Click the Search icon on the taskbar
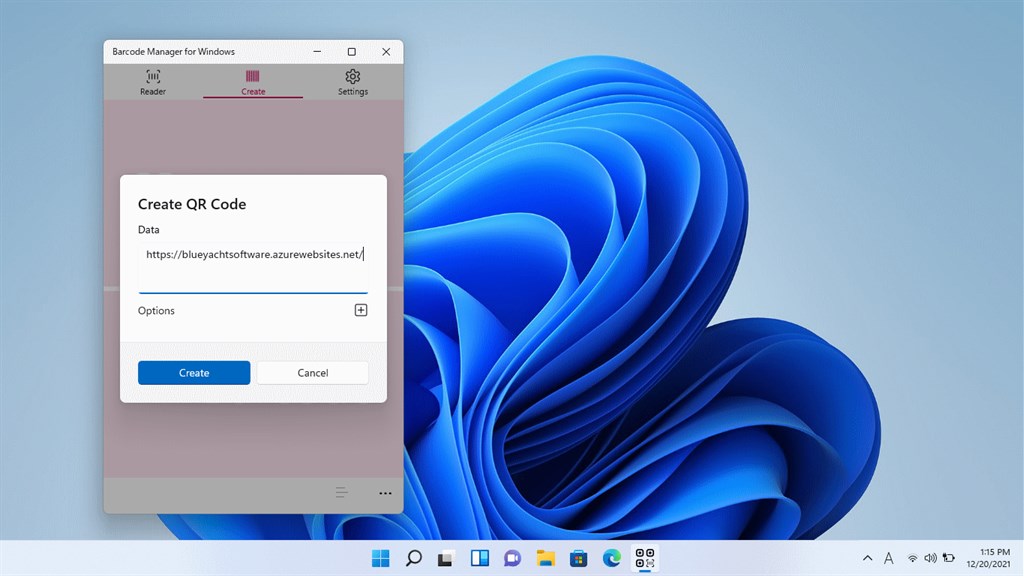The height and width of the screenshot is (576, 1024). click(414, 558)
